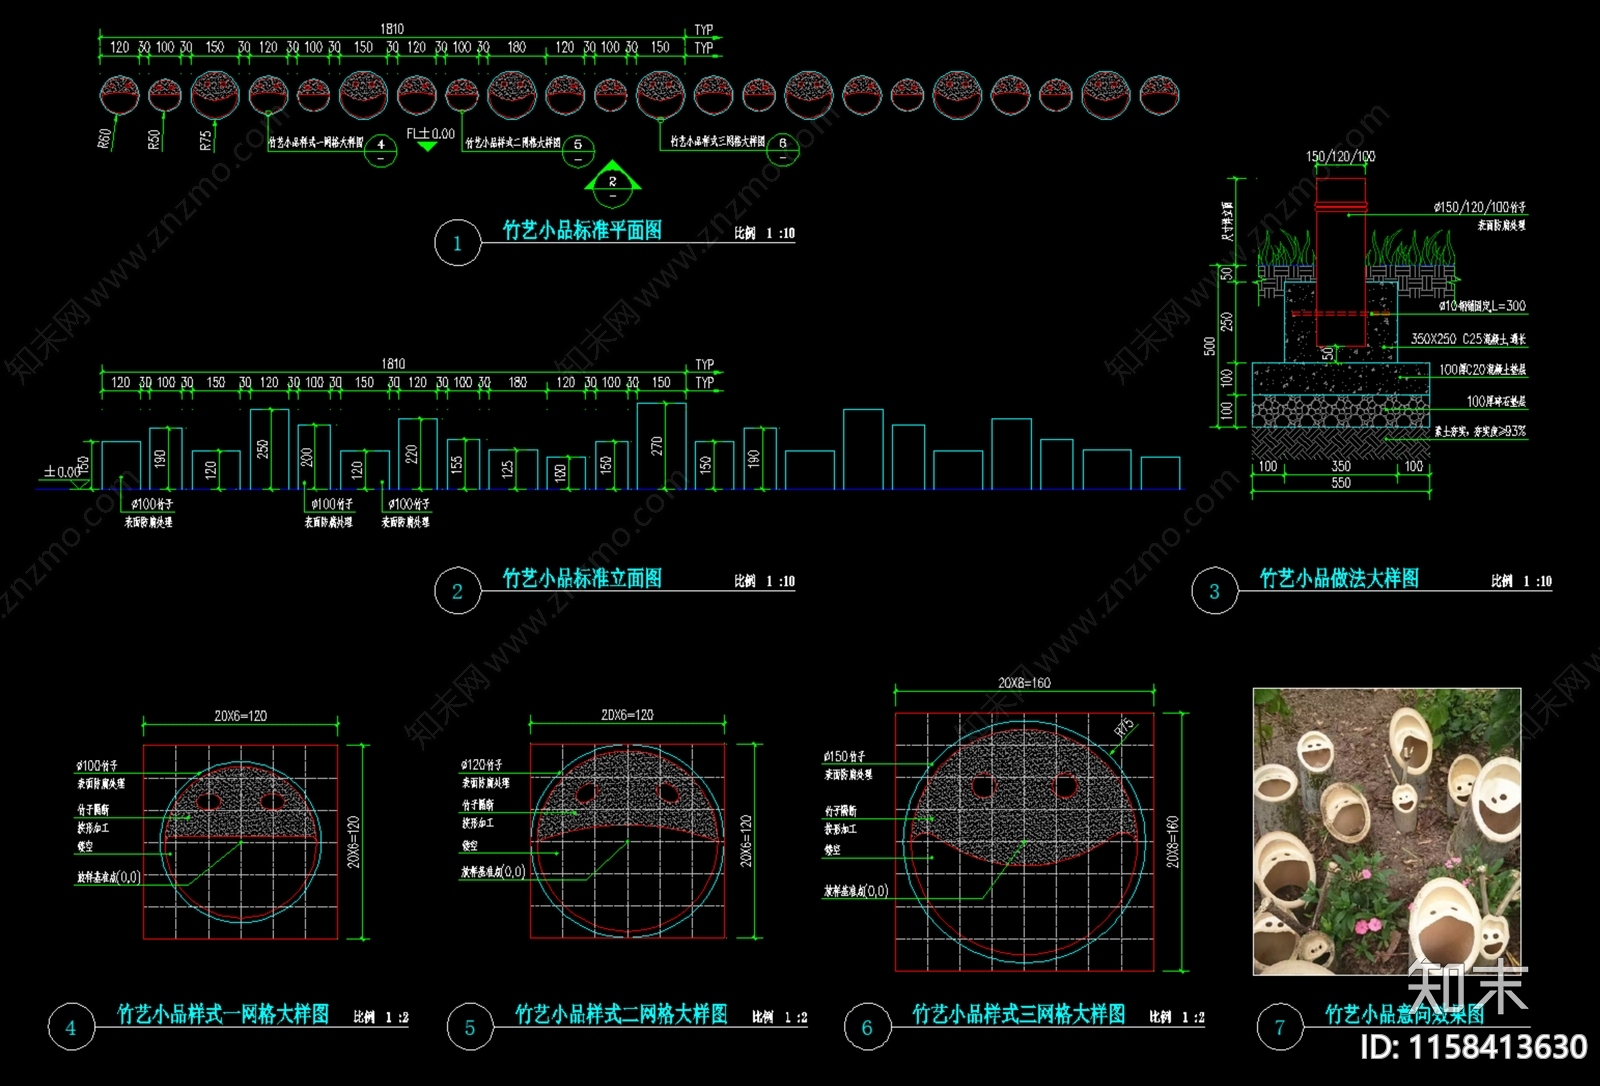Select the R60 radius label
The height and width of the screenshot is (1086, 1600).
click(105, 139)
